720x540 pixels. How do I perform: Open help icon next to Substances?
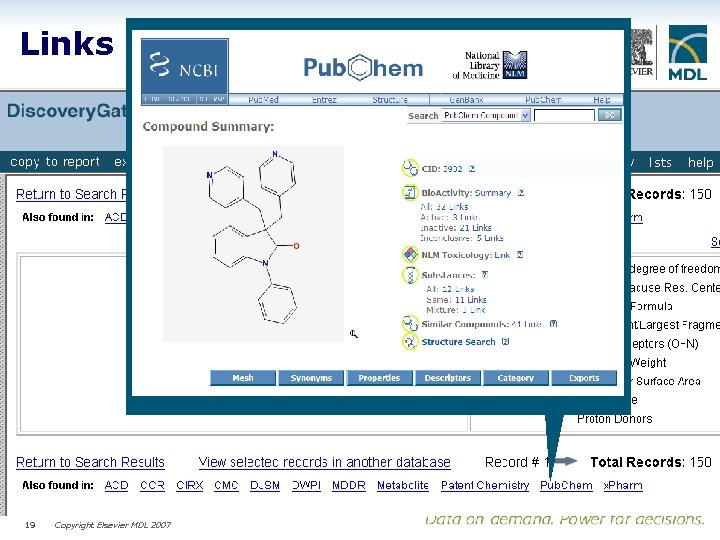[x=484, y=275]
